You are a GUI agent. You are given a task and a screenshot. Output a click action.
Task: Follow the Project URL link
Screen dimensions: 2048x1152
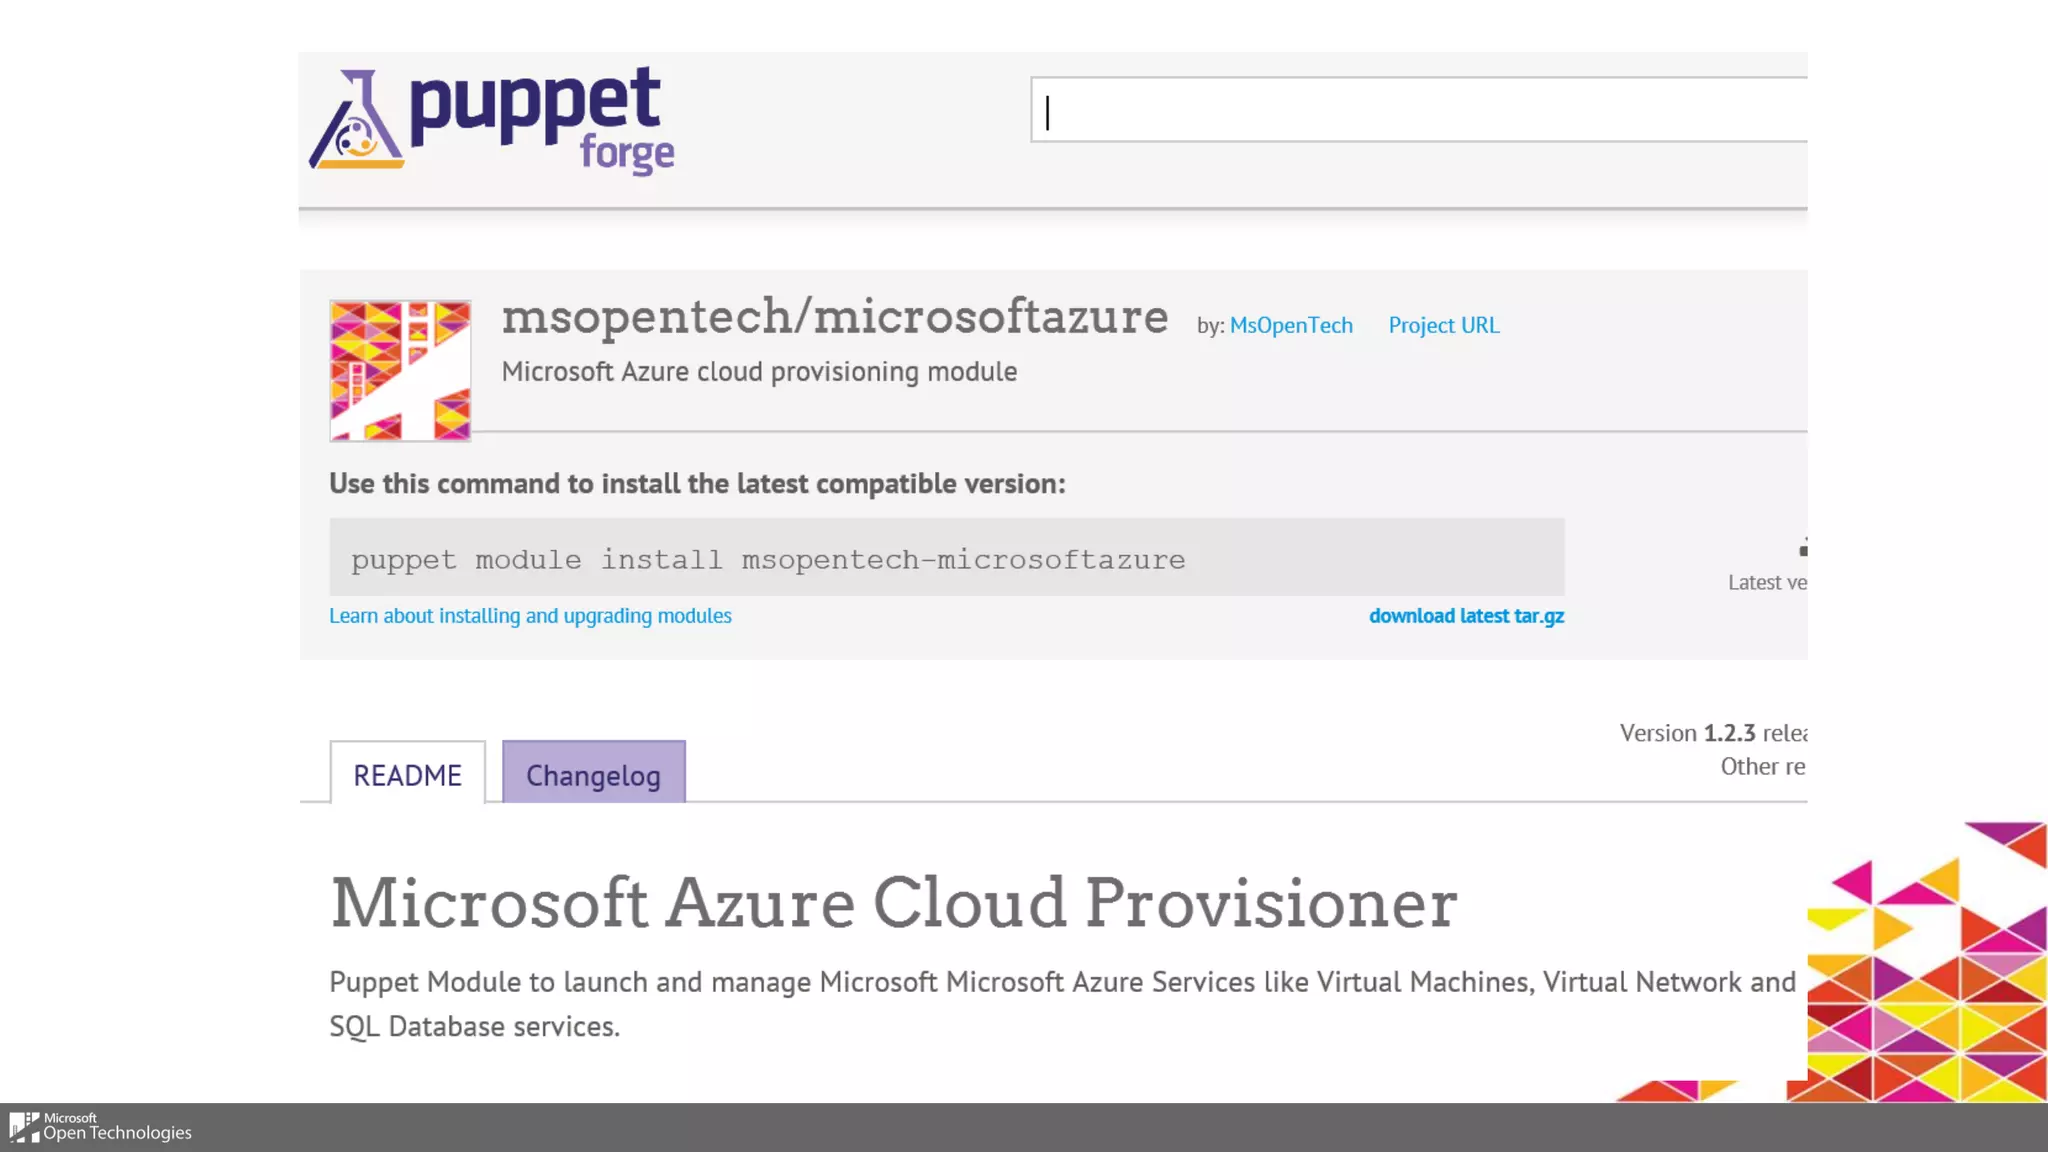[x=1443, y=326]
